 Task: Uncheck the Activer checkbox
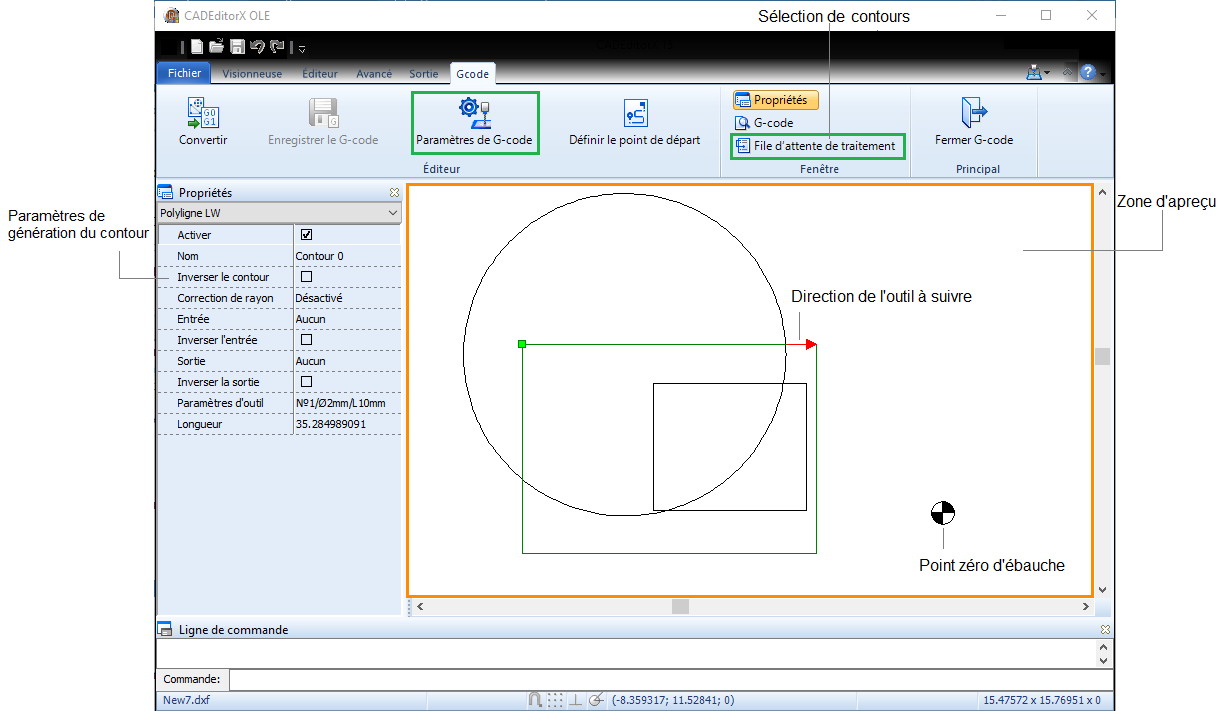307,235
